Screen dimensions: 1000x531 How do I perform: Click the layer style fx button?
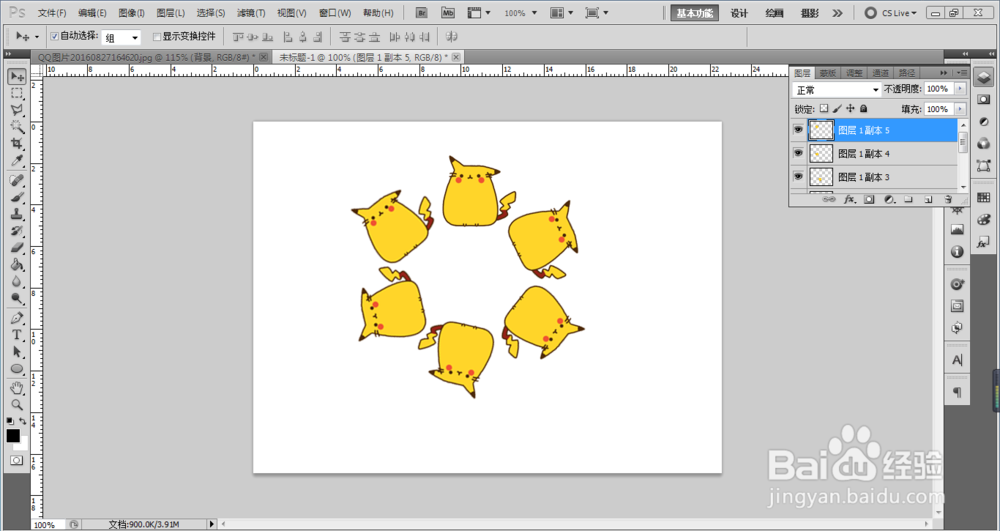click(849, 200)
